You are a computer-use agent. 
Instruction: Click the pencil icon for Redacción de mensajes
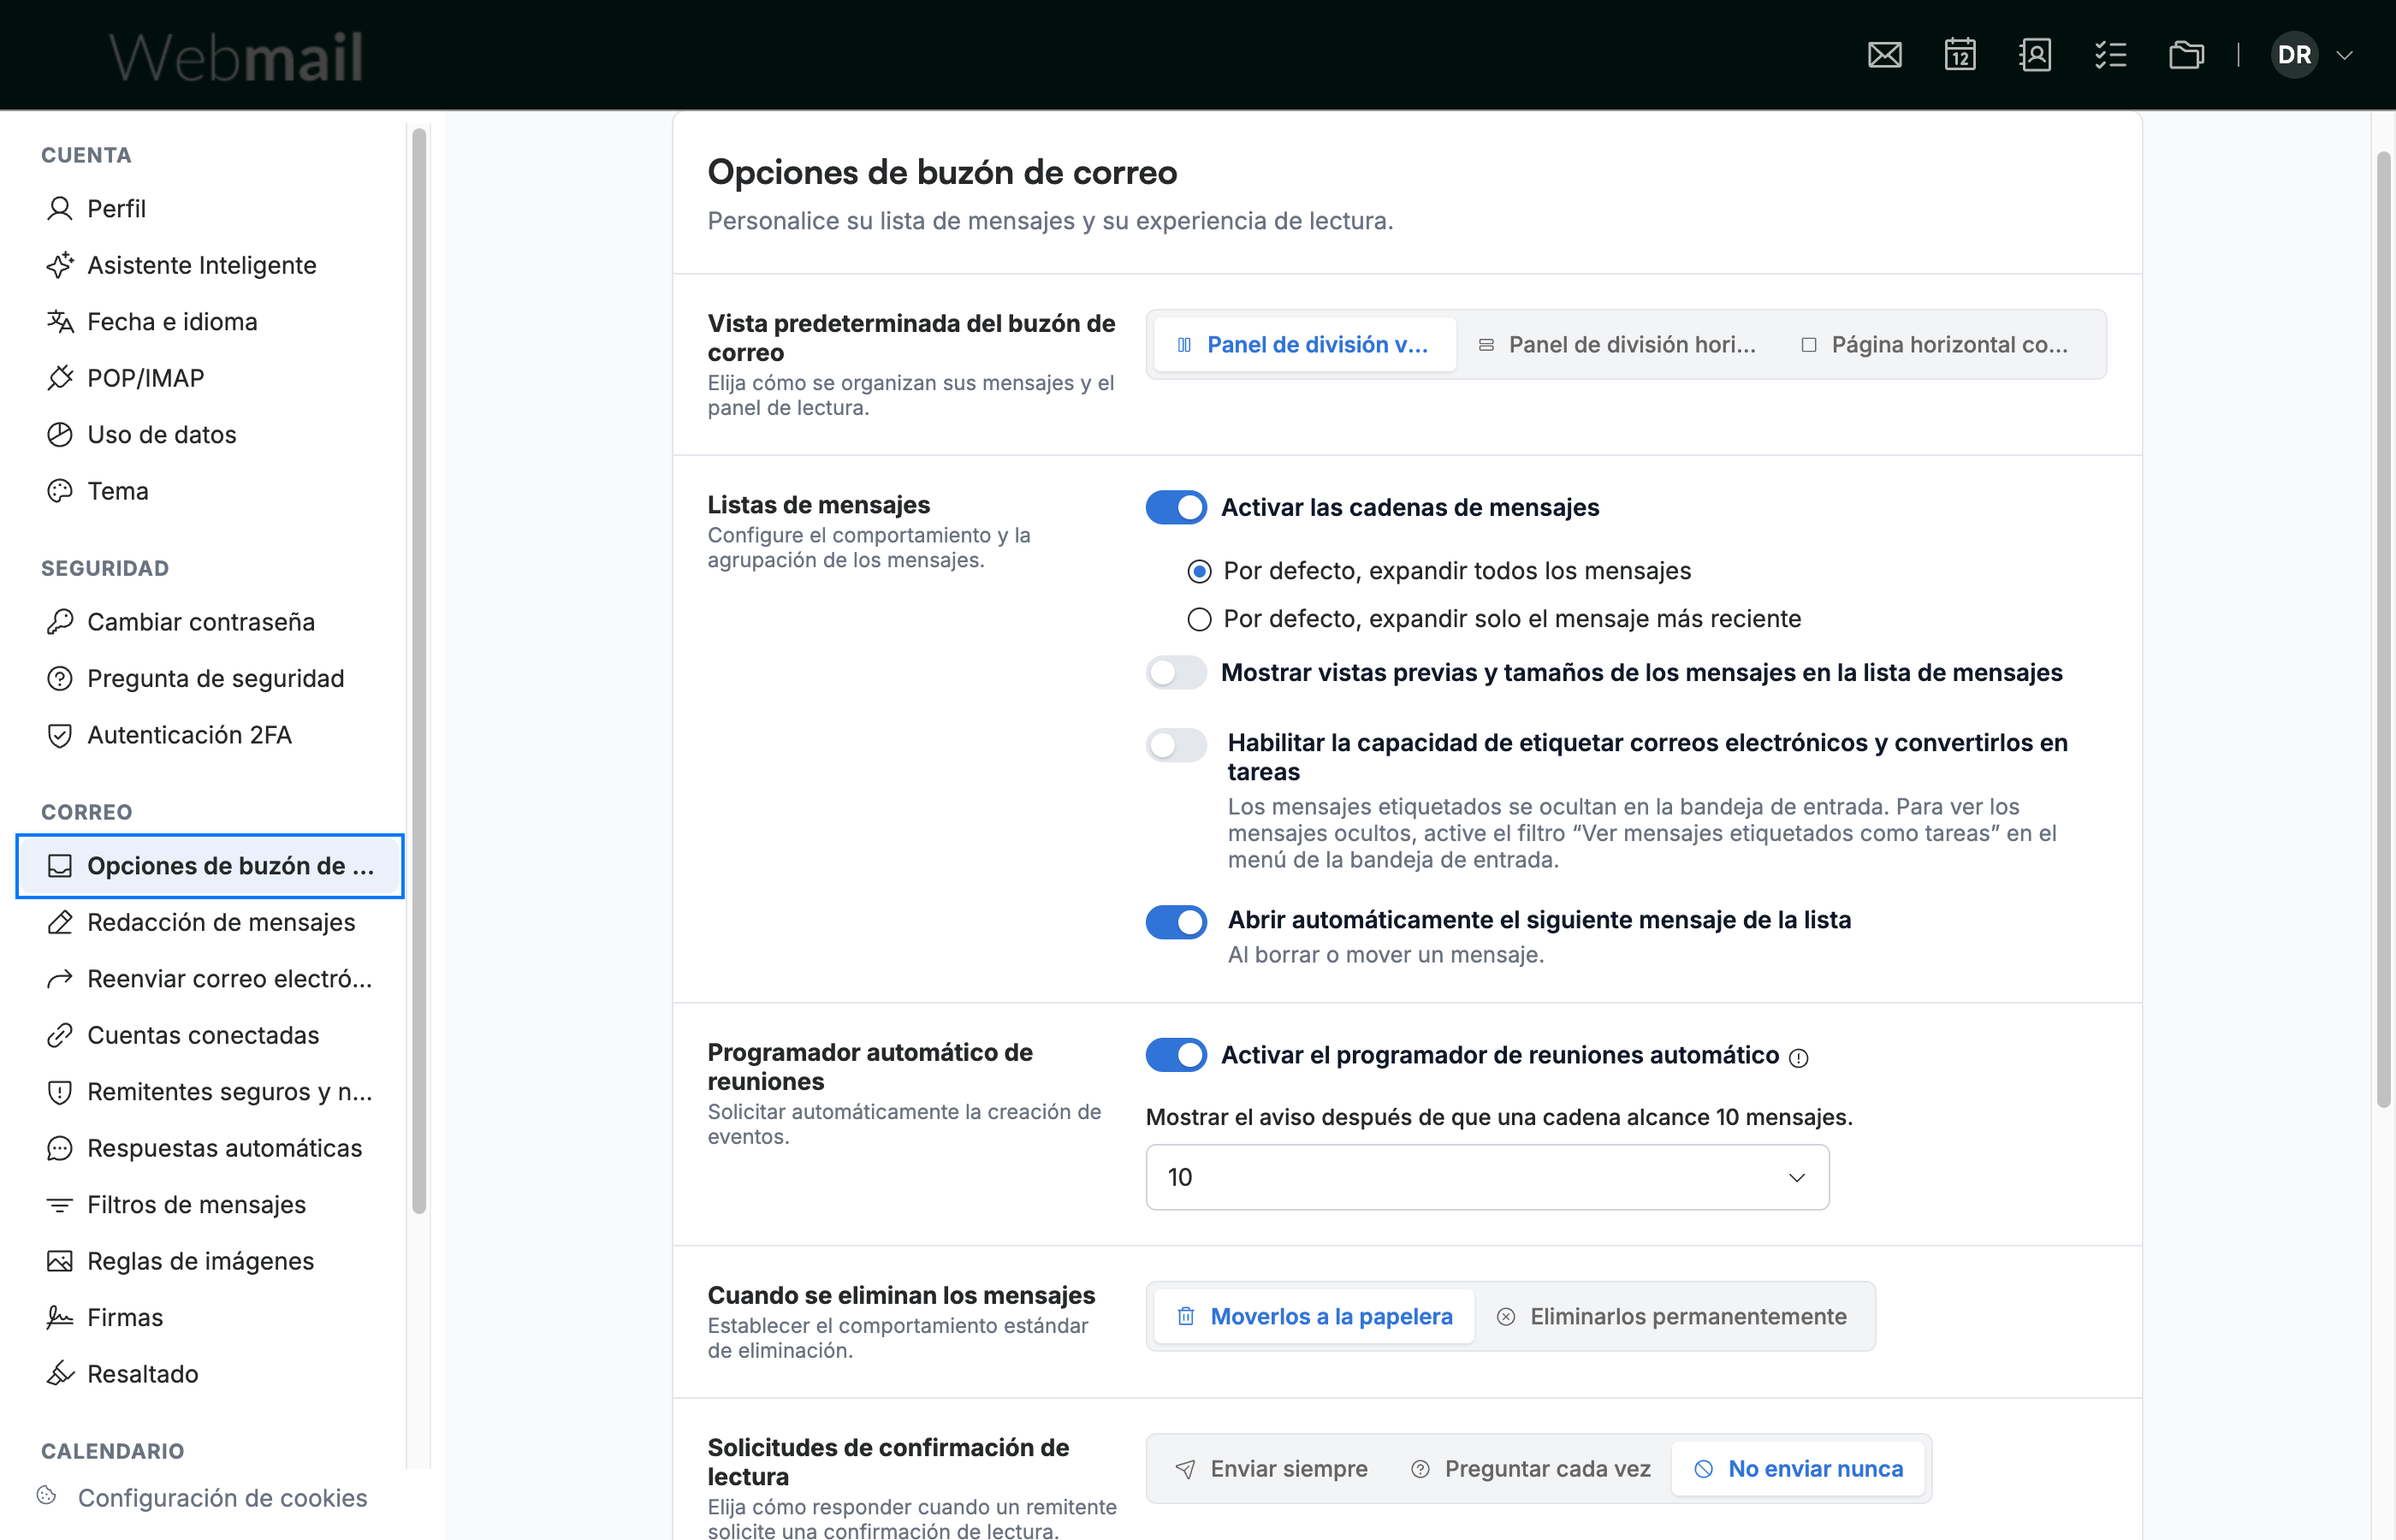coord(60,922)
